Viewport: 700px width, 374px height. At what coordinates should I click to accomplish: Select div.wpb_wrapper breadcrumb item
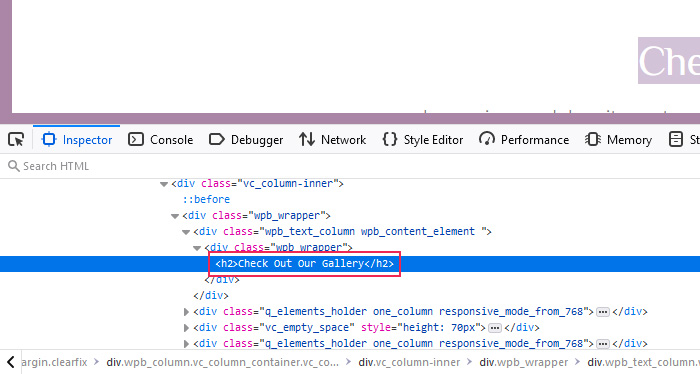point(524,362)
